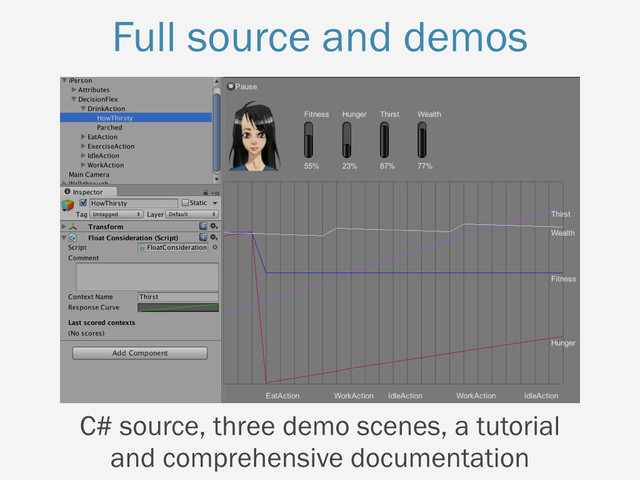The width and height of the screenshot is (640, 480).
Task: Expand the Transform component
Action: [x=64, y=226]
